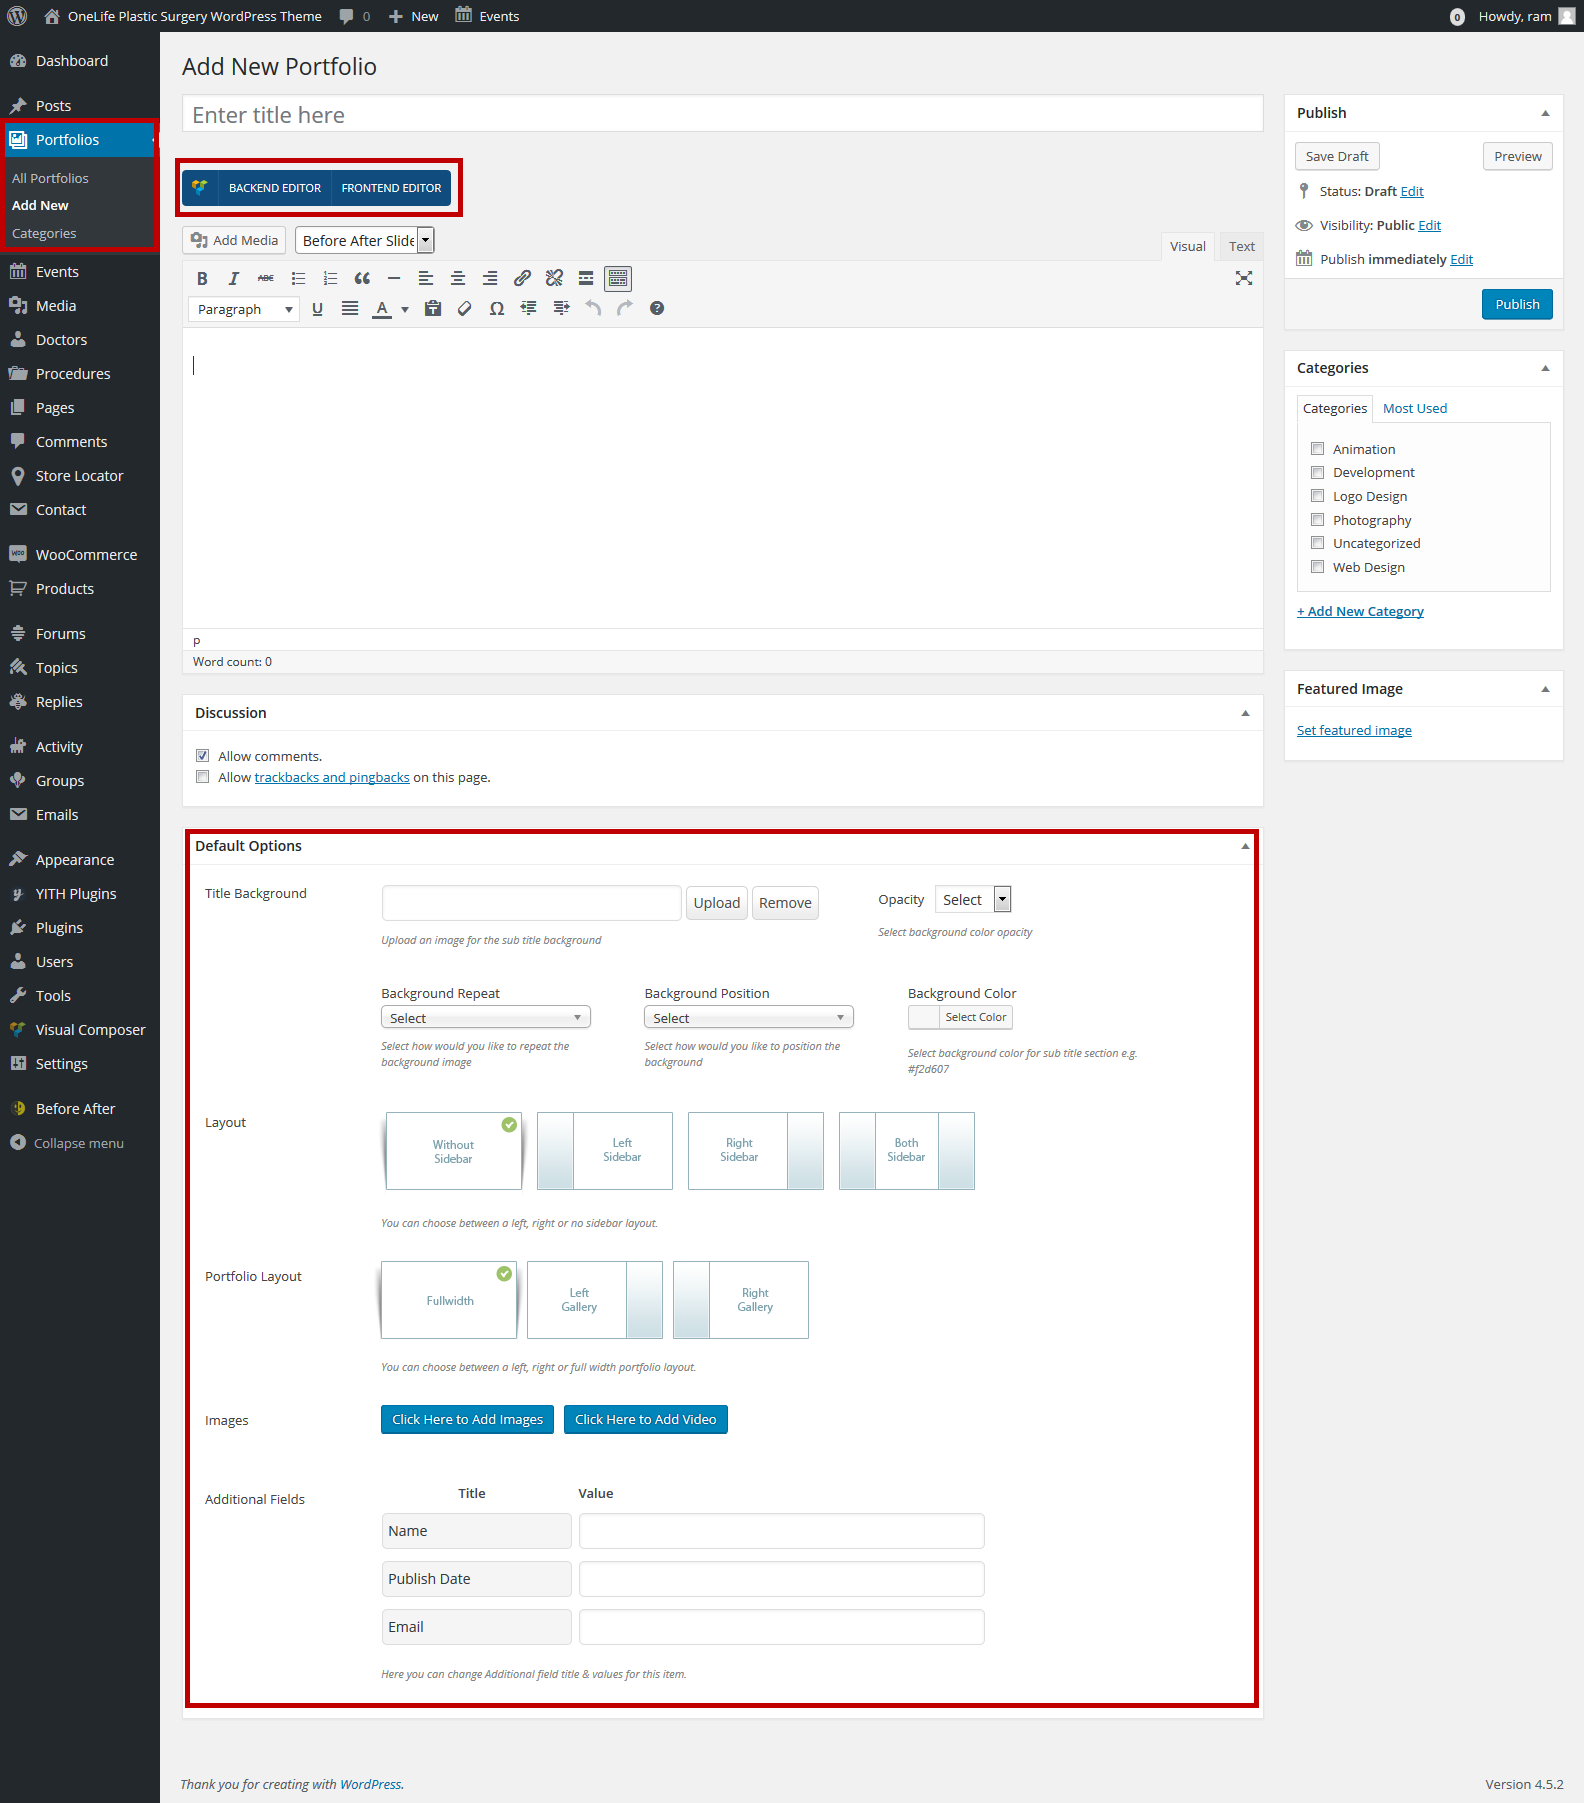1584x1803 pixels.
Task: Uncheck the Allow comments checkbox
Action: [203, 756]
